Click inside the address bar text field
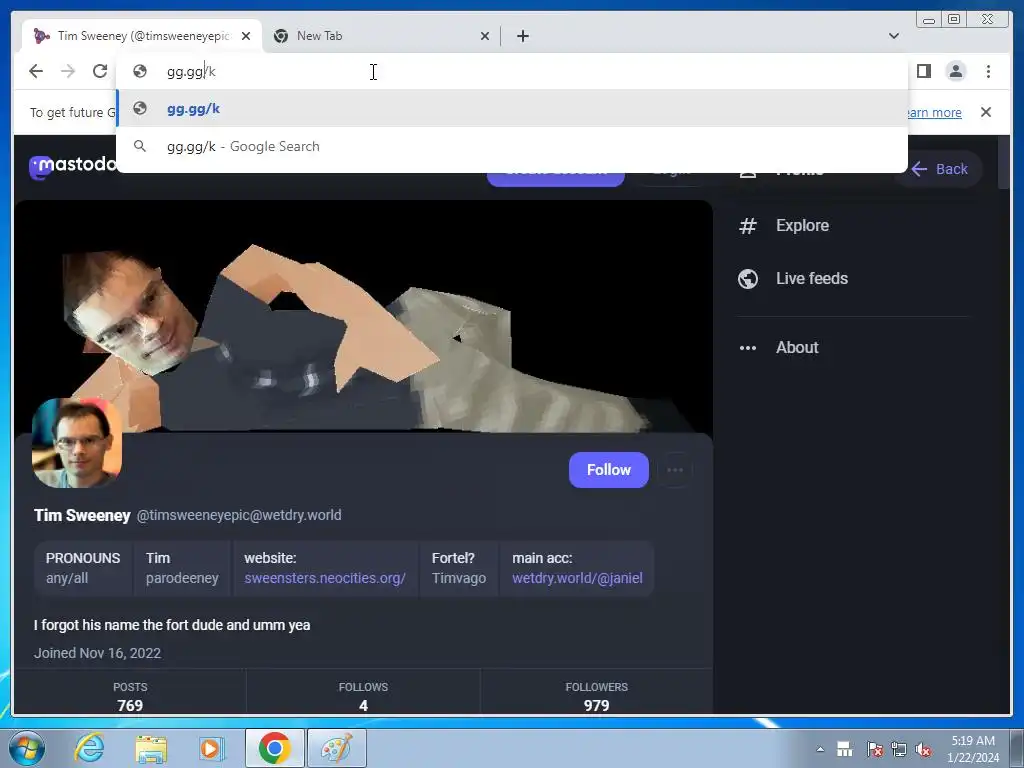1024x768 pixels. tap(513, 71)
